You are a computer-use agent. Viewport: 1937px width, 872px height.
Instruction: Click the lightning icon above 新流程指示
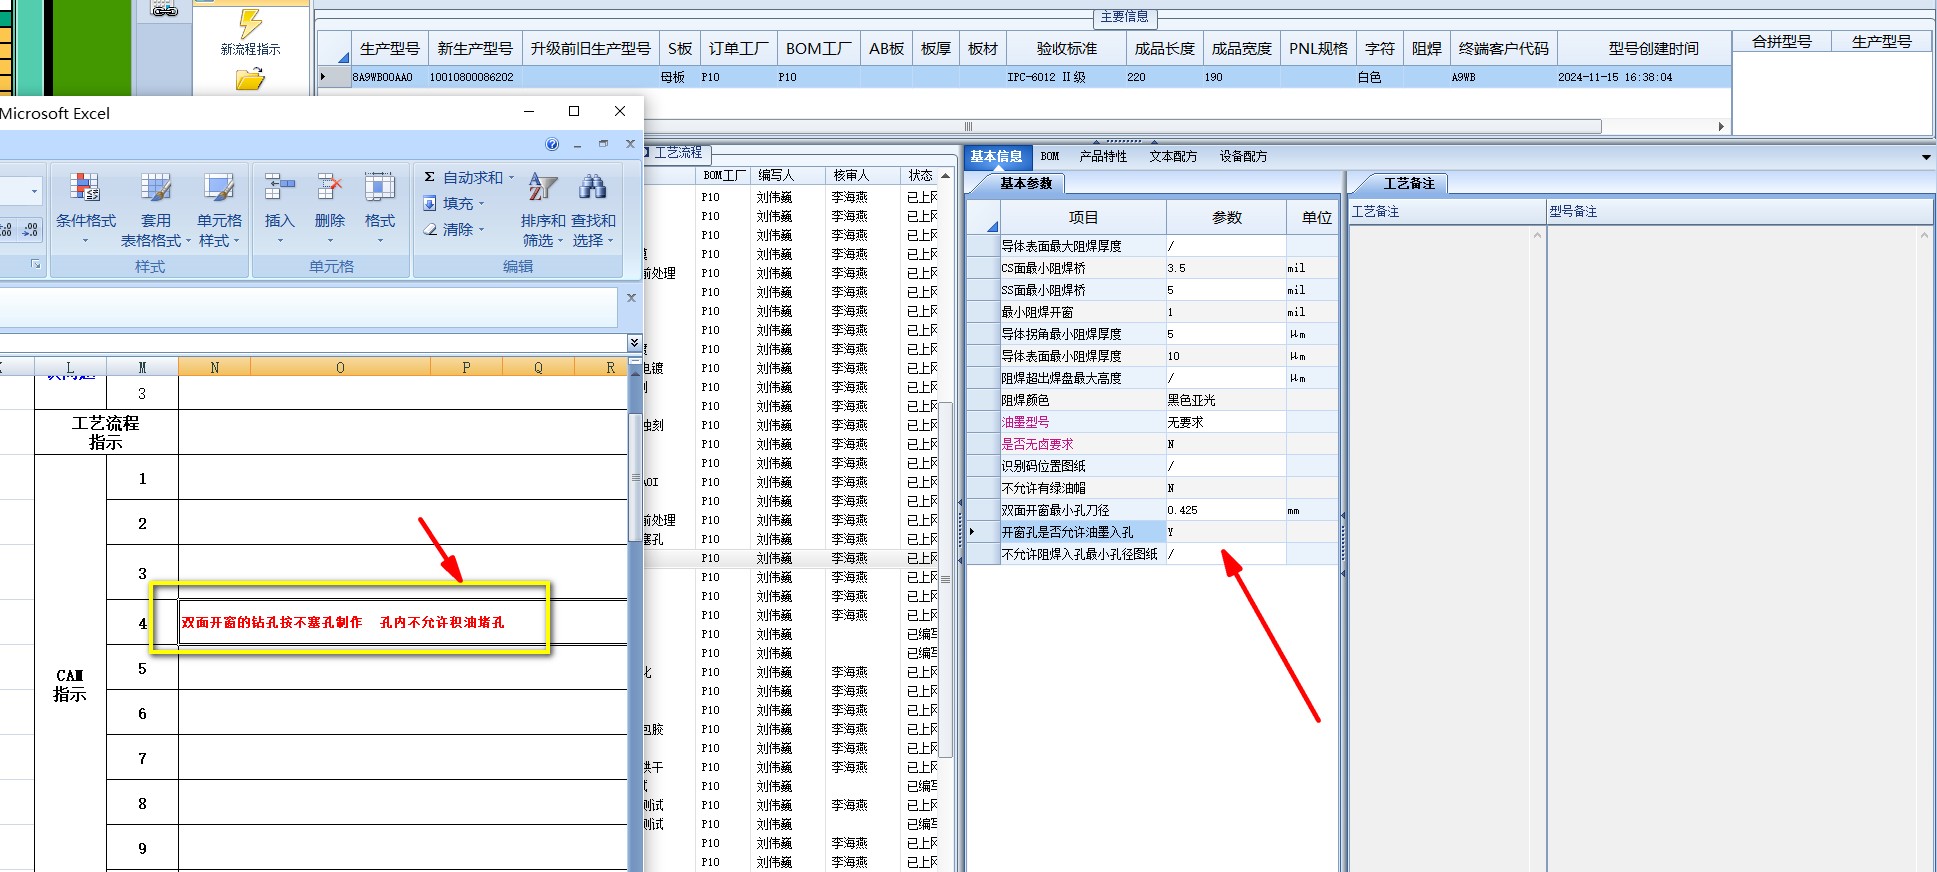point(250,22)
